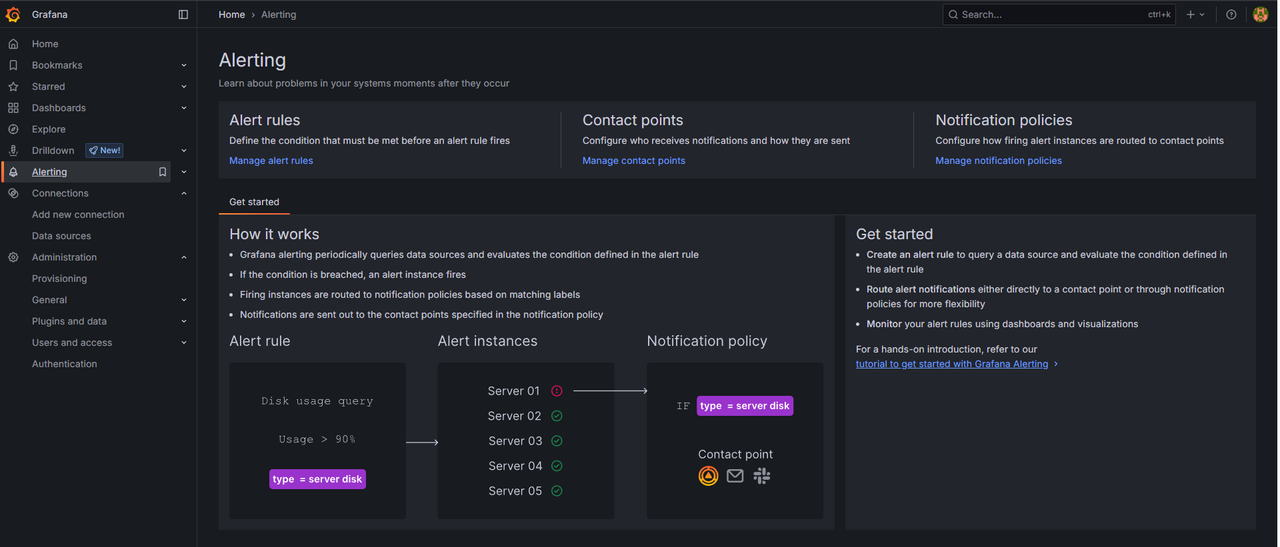Click the purple type = server disk label in Alert rule
Viewport: 1280px width, 547px height.
(x=317, y=479)
